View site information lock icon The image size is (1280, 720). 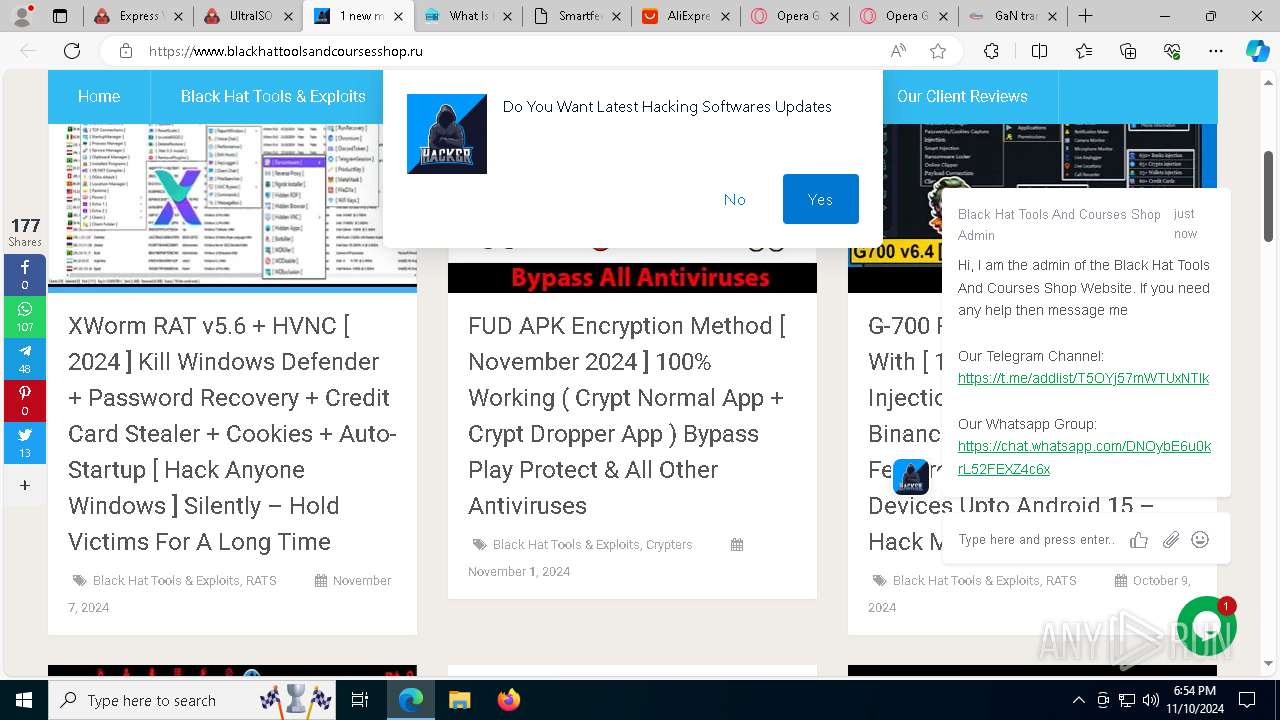pos(126,51)
